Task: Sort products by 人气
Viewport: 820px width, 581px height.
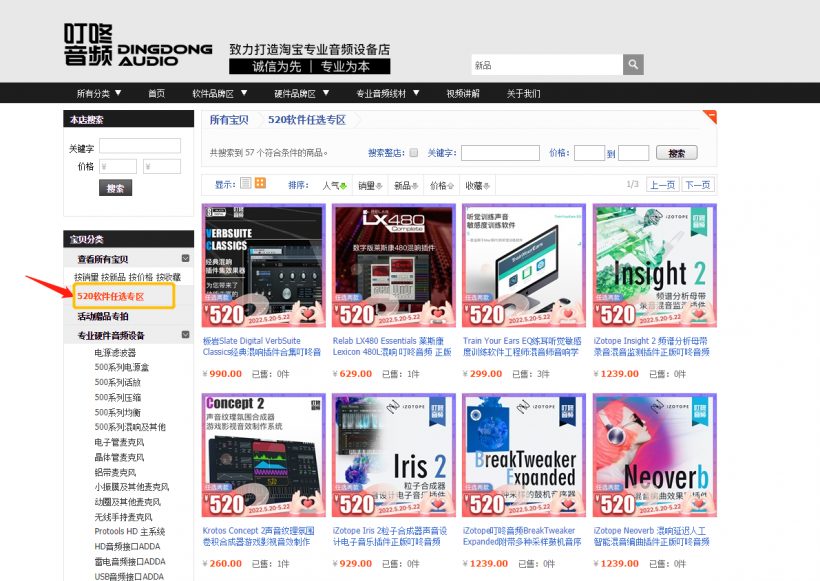Action: pyautogui.click(x=335, y=185)
